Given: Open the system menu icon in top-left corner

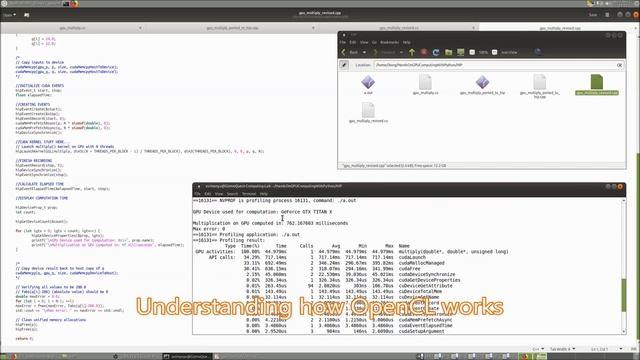Looking at the screenshot, I should click(4, 4).
